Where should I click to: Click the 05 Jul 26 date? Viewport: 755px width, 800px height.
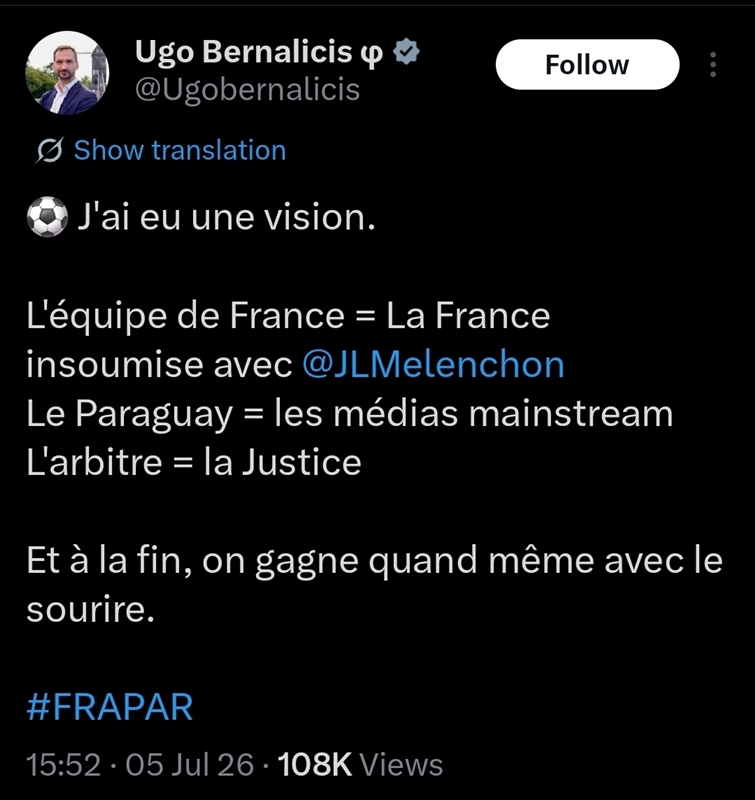[189, 765]
